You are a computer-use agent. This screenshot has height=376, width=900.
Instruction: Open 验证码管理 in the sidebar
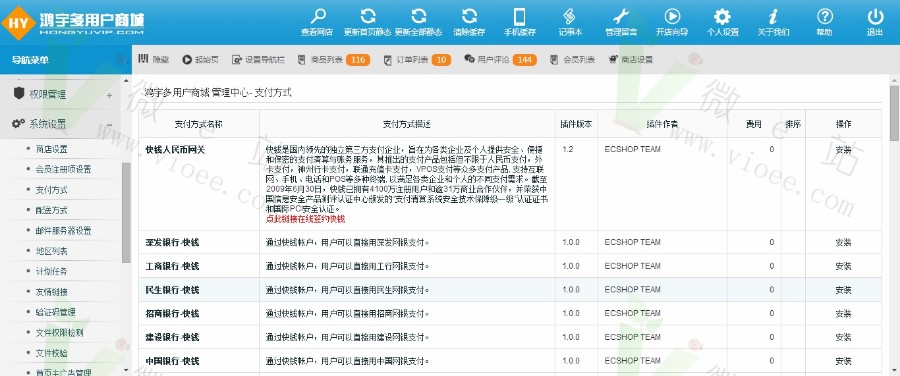pyautogui.click(x=55, y=312)
